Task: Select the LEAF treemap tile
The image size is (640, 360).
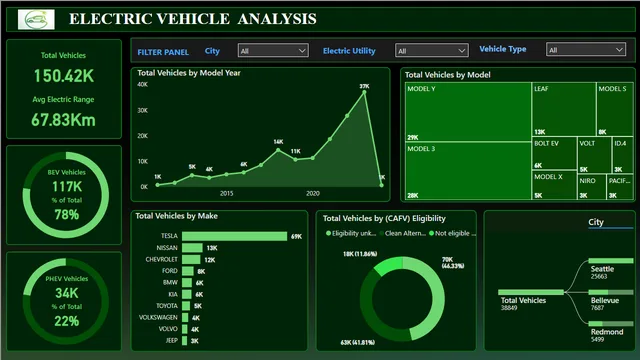Action: (564, 109)
